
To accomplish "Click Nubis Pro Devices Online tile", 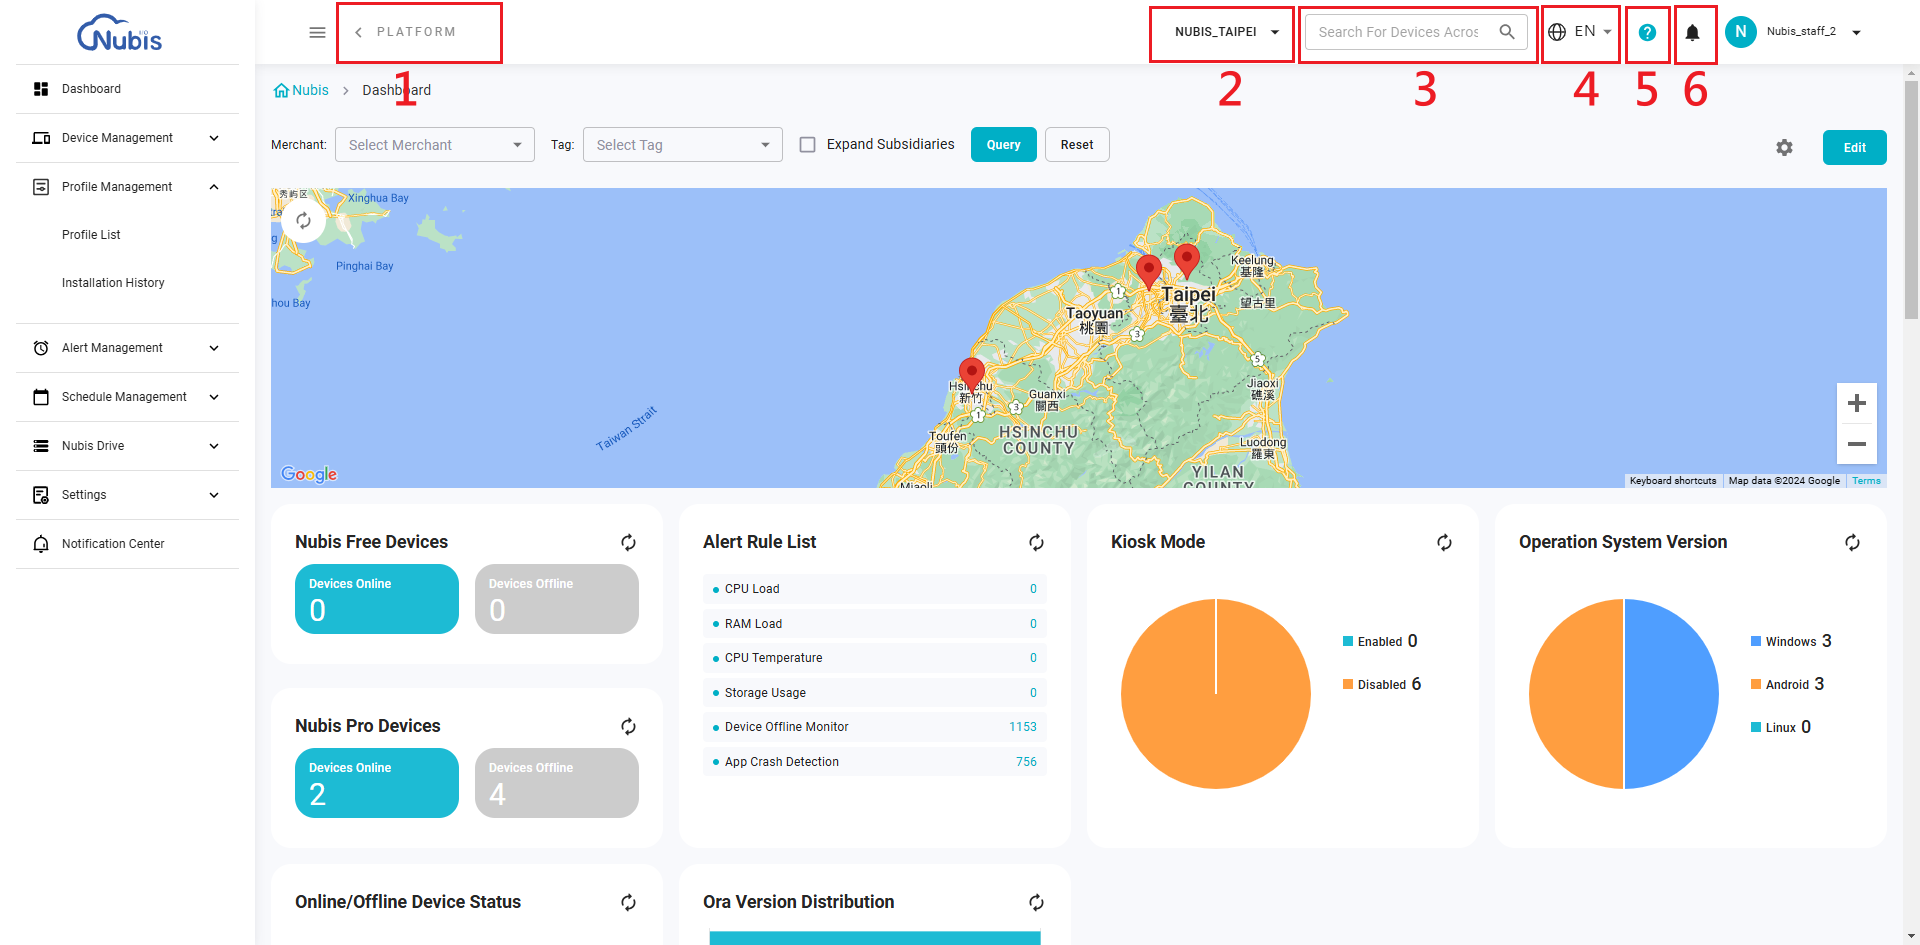I will point(377,783).
